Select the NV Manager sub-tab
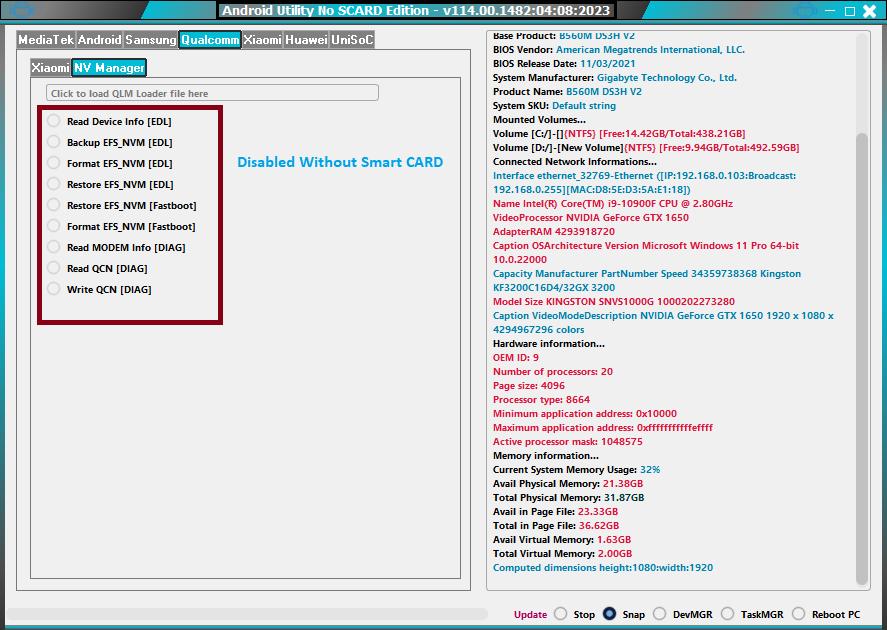 [109, 68]
